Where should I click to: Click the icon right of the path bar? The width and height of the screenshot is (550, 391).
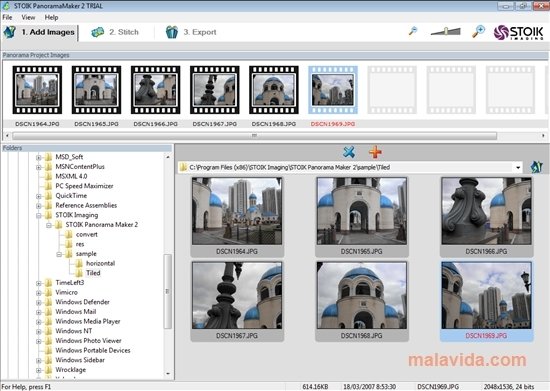[x=536, y=167]
